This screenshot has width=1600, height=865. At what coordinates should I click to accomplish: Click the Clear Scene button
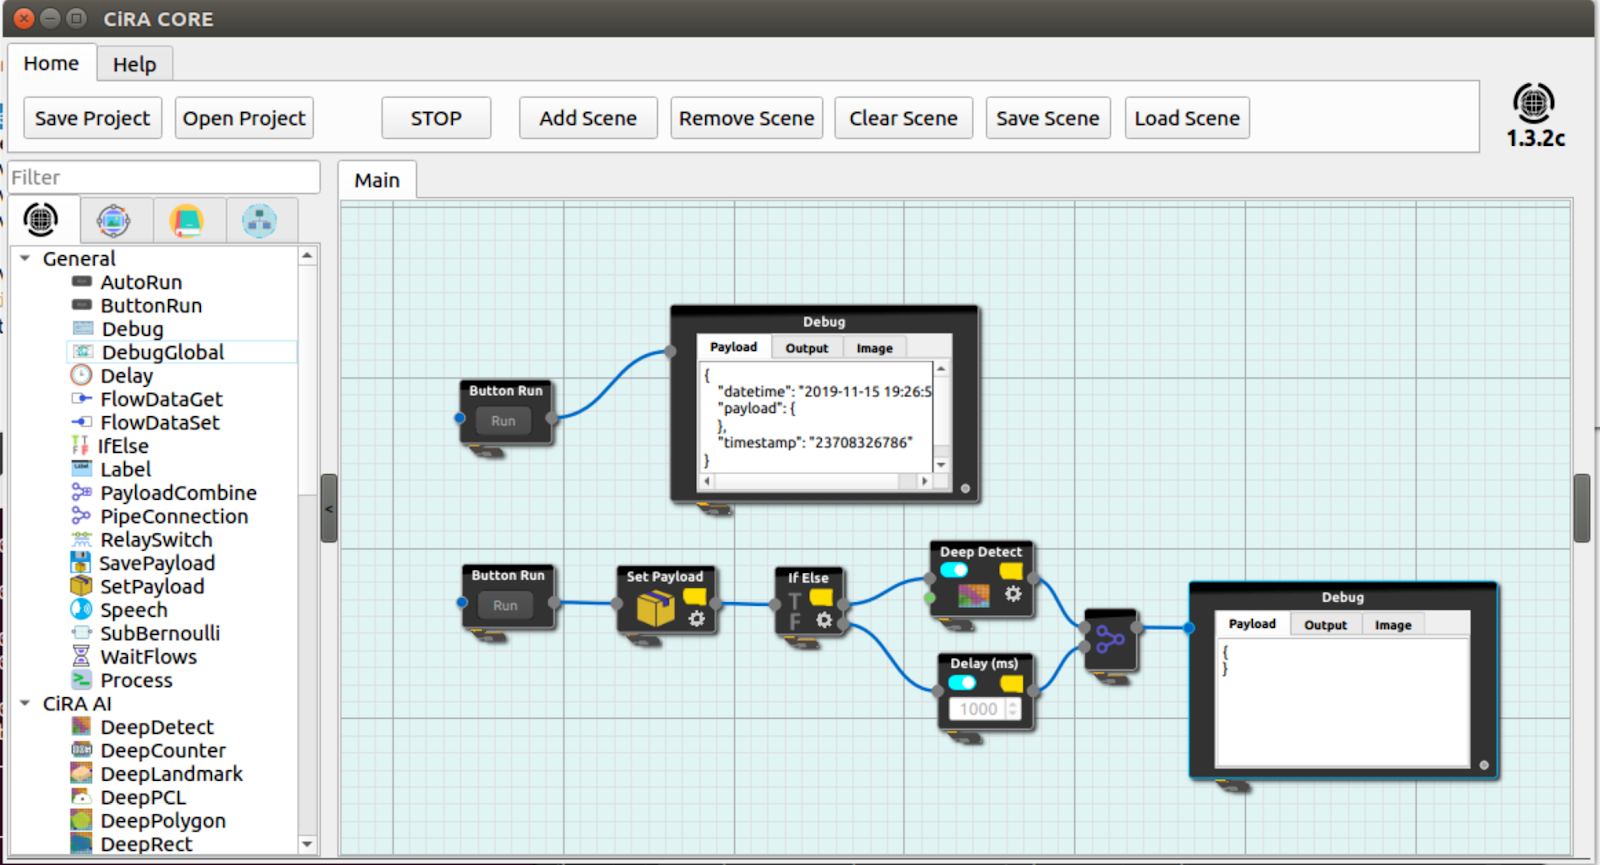tap(904, 118)
